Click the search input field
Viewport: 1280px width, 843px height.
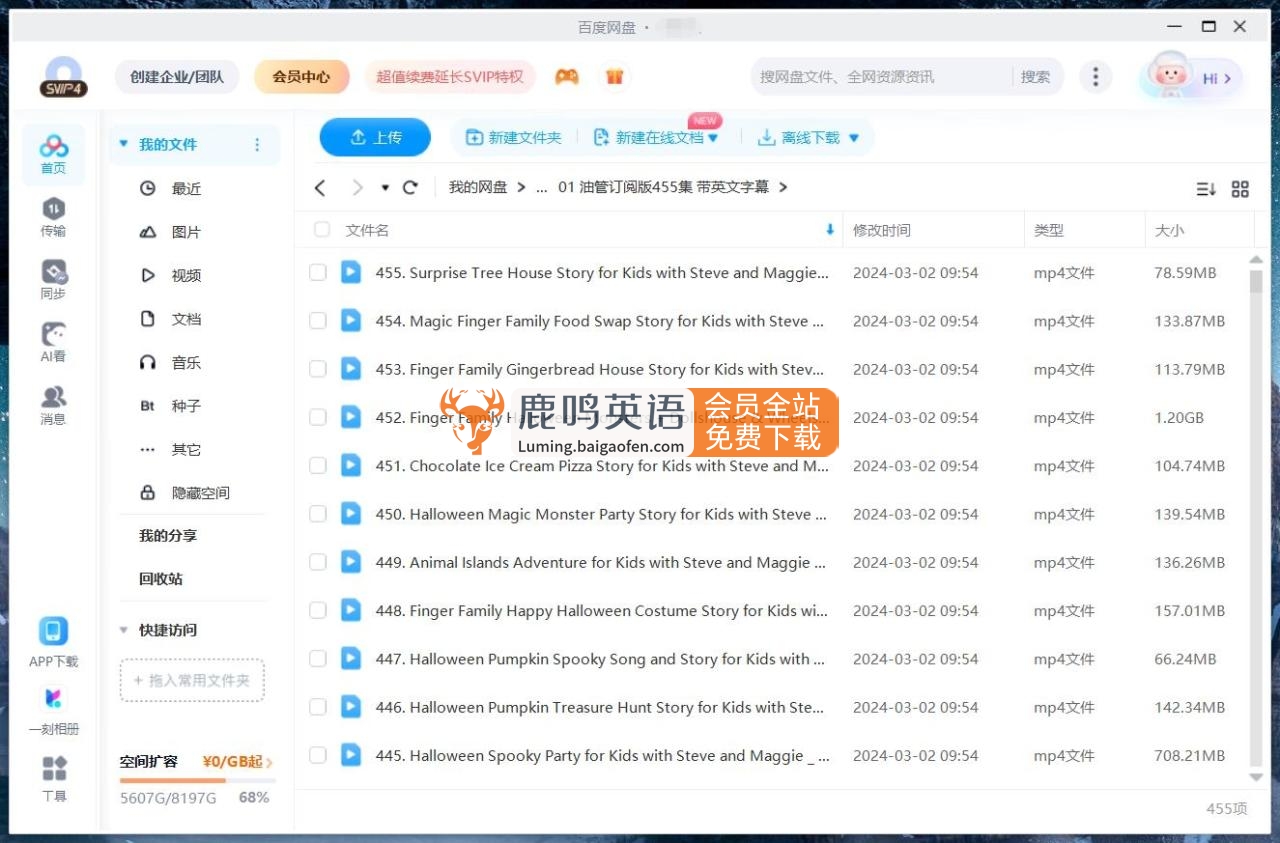pyautogui.click(x=882, y=77)
